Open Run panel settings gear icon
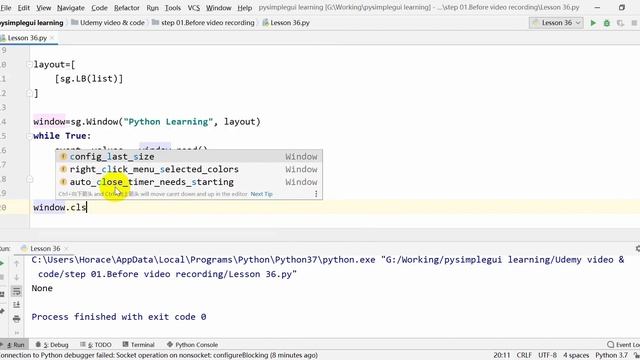 (638, 249)
